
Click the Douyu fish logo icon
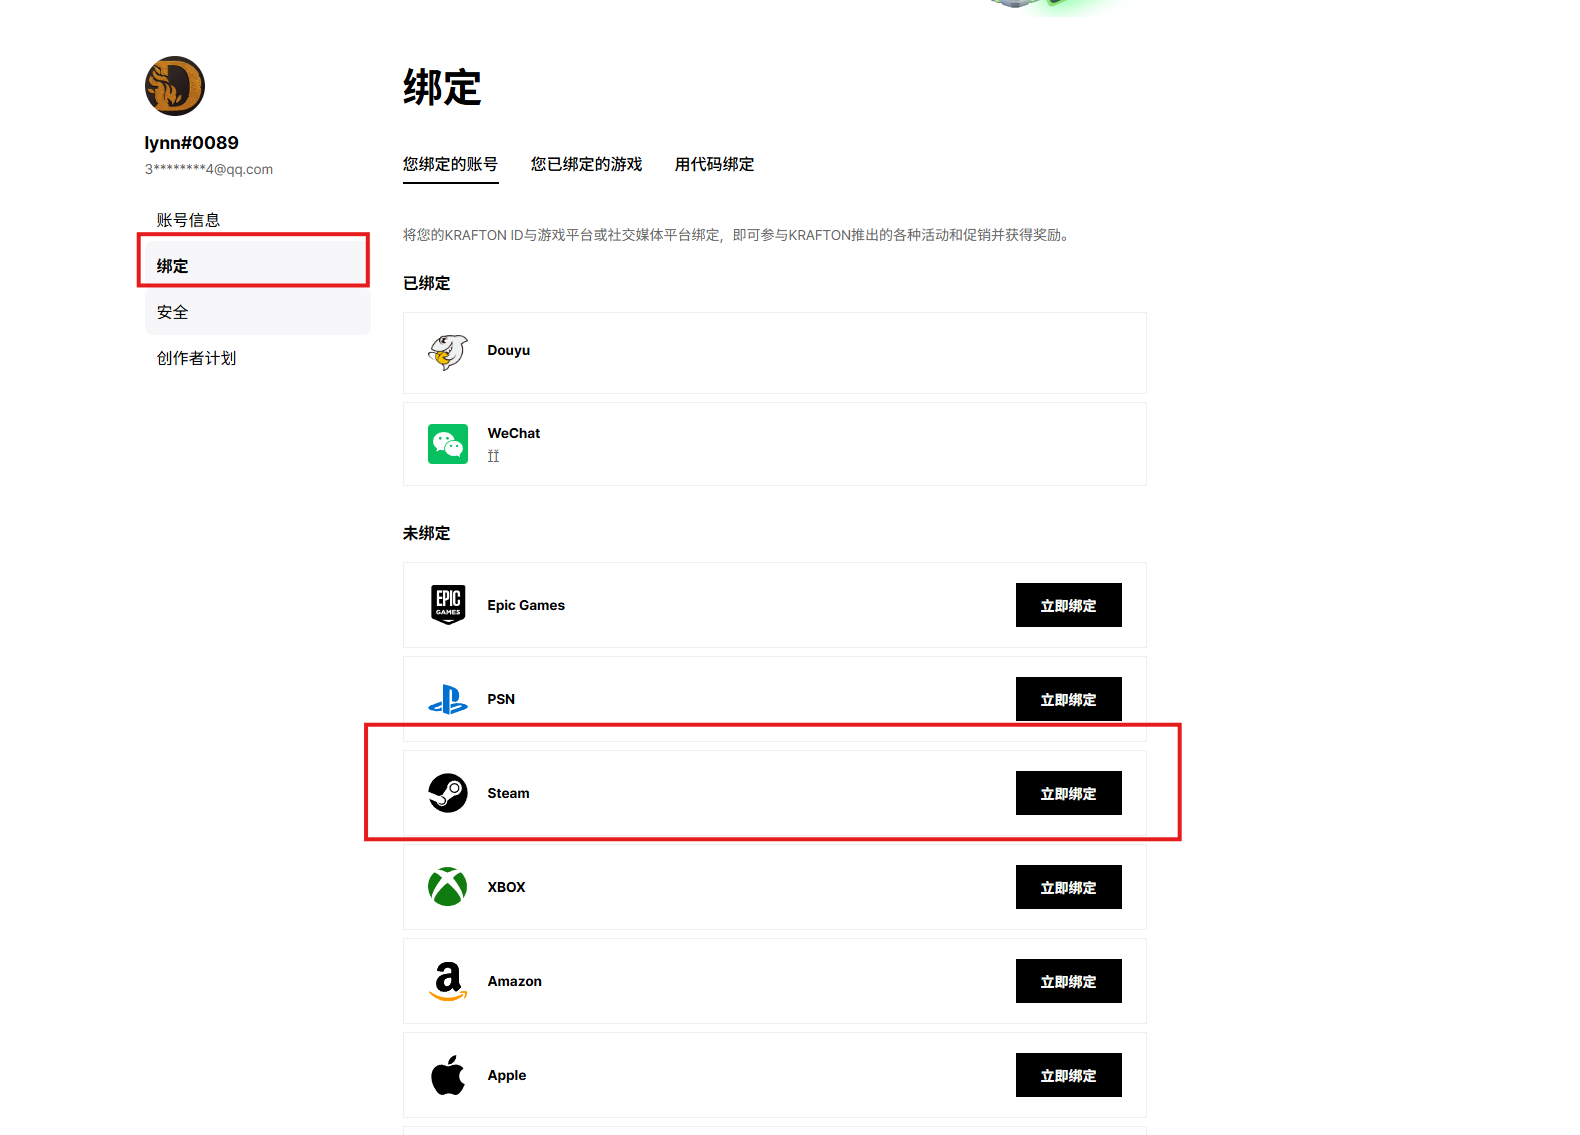coord(448,352)
